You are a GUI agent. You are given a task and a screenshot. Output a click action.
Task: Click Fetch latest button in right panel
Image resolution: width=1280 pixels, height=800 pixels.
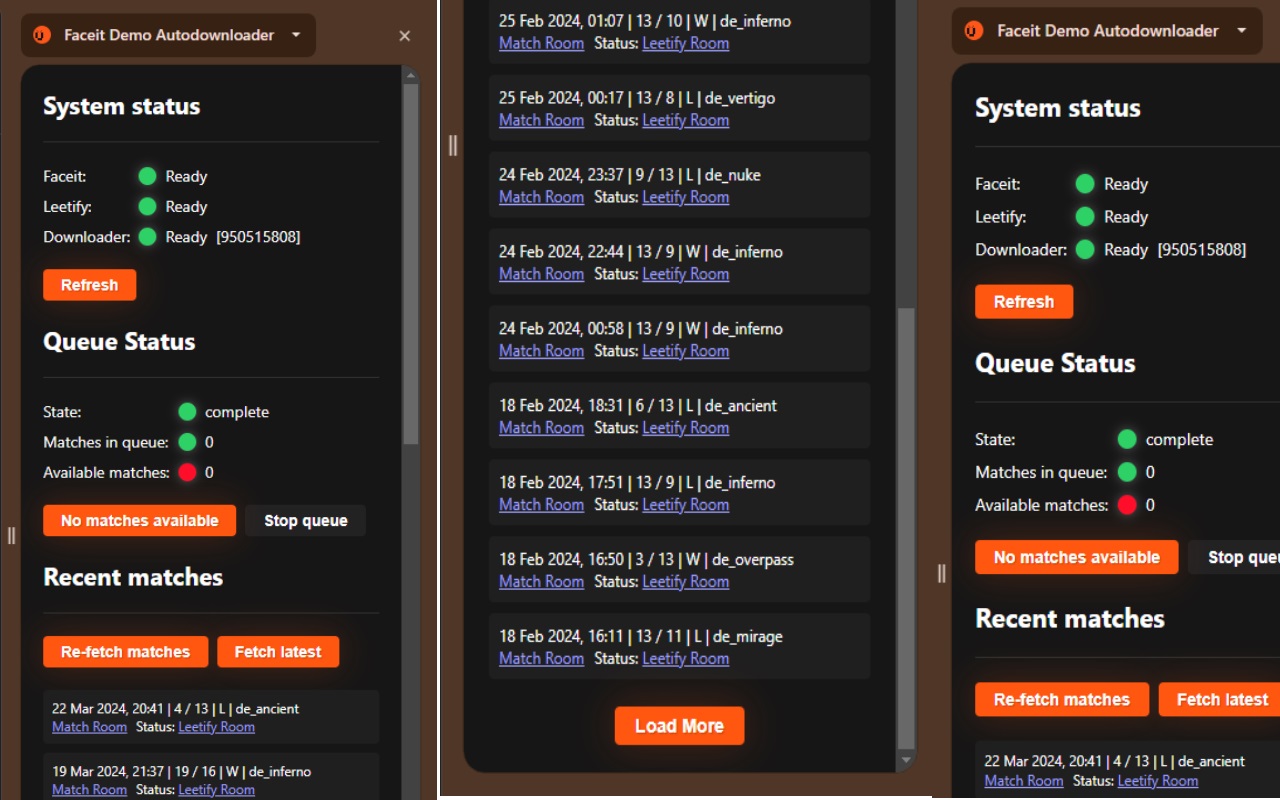coord(1220,699)
